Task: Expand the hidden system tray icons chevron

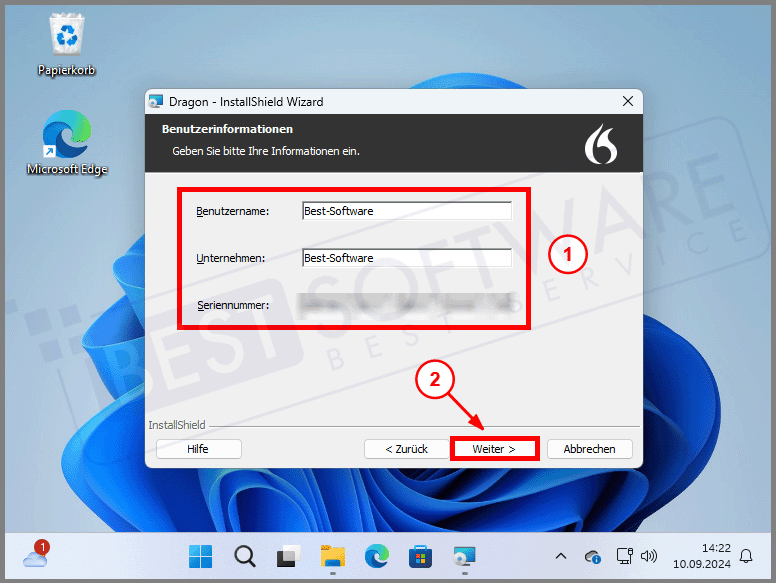Action: [x=561, y=556]
